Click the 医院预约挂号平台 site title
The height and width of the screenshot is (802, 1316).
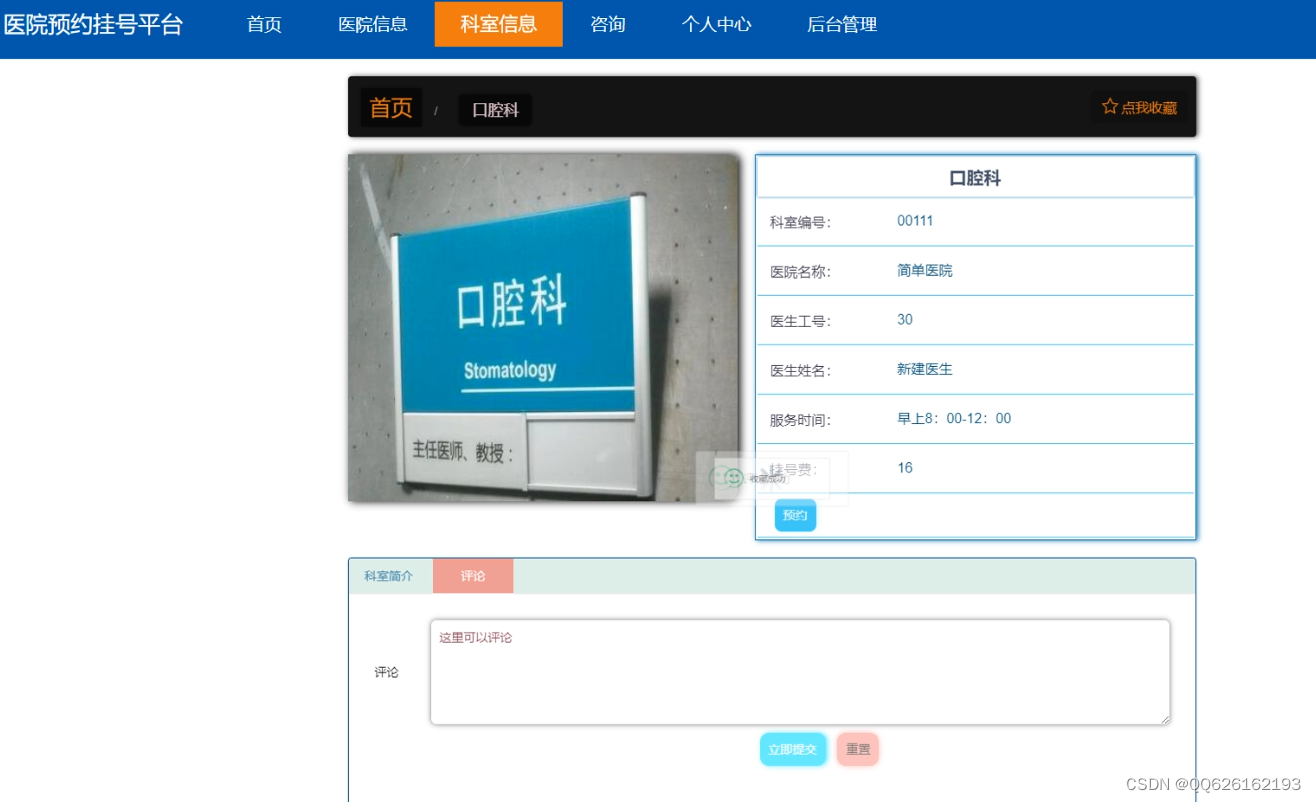(93, 25)
